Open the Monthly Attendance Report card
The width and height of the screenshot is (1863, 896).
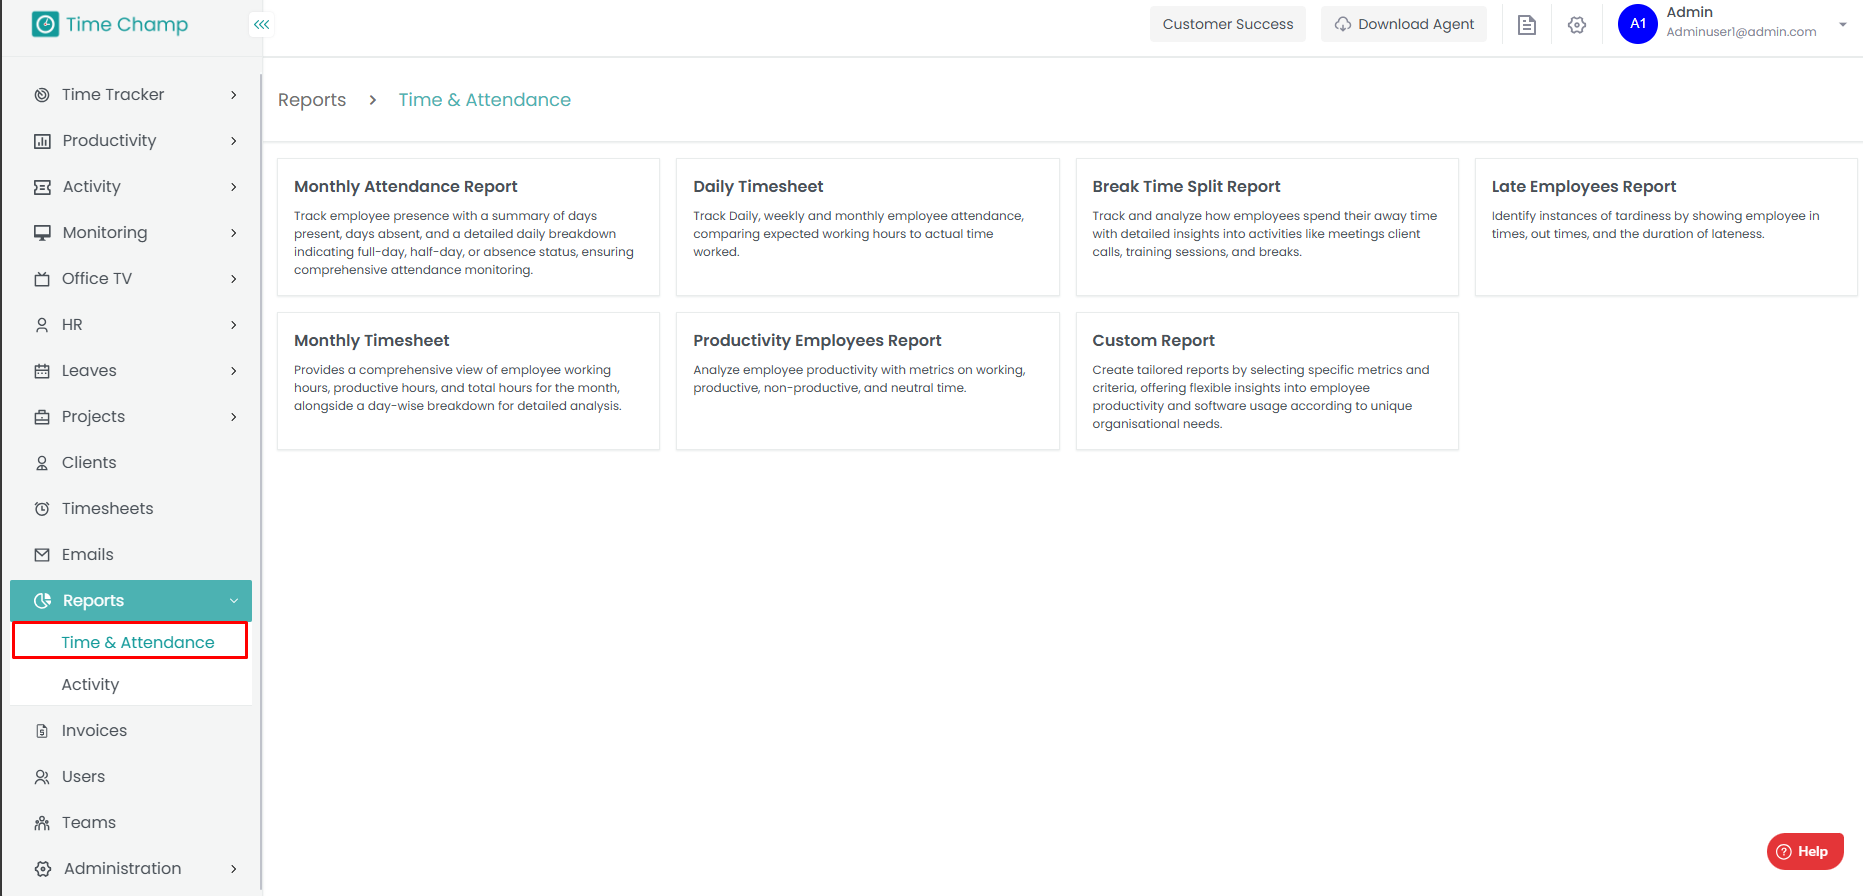[x=468, y=227]
